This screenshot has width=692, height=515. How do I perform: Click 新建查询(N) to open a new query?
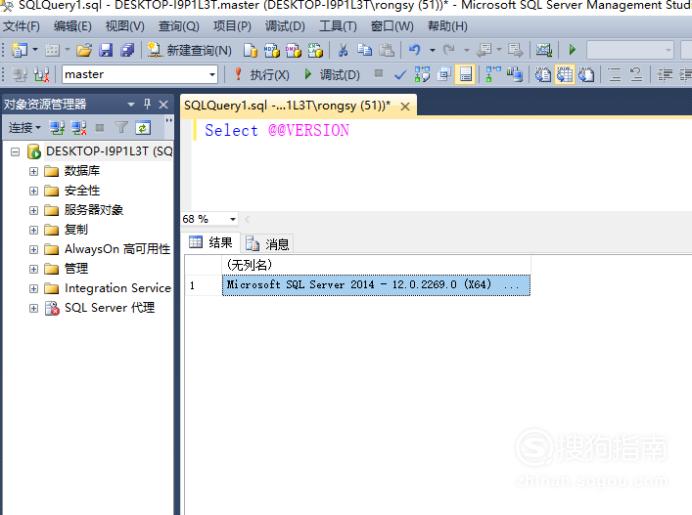[x=189, y=50]
